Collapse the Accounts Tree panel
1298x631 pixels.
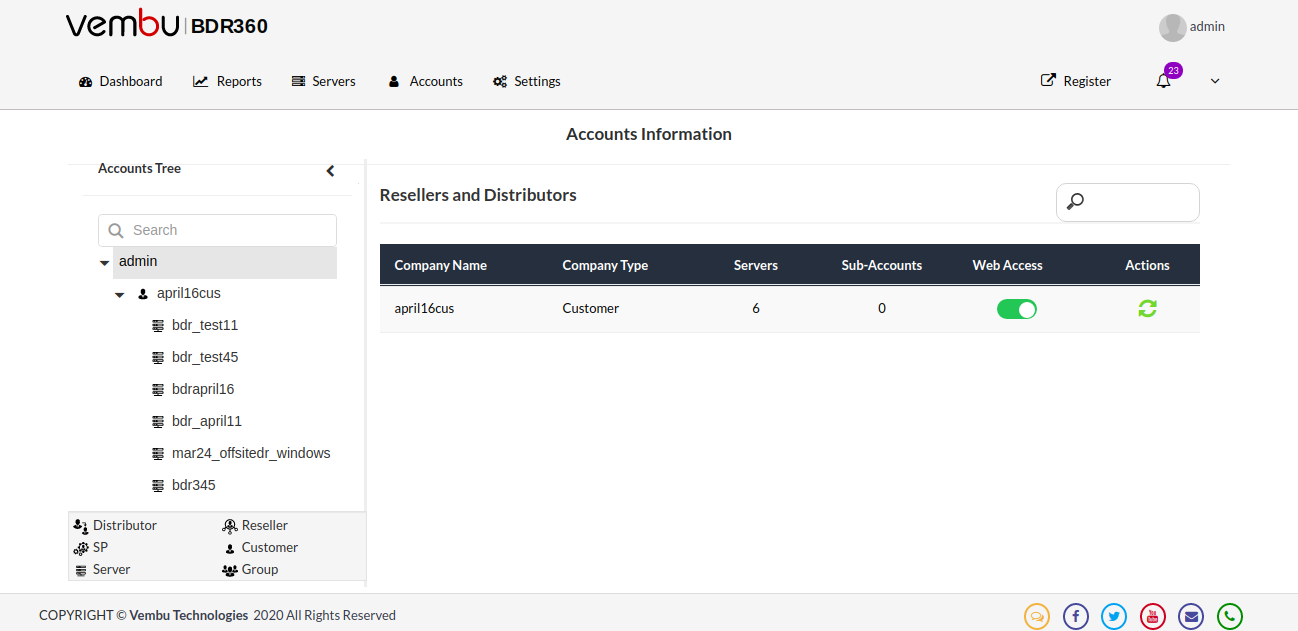click(331, 171)
